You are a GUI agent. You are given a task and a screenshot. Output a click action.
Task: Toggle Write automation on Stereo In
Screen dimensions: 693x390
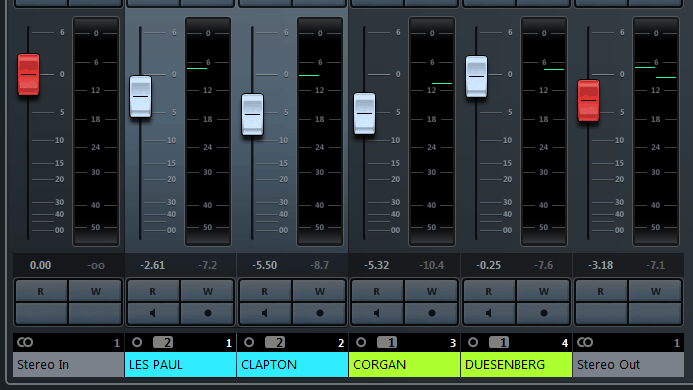(95, 291)
